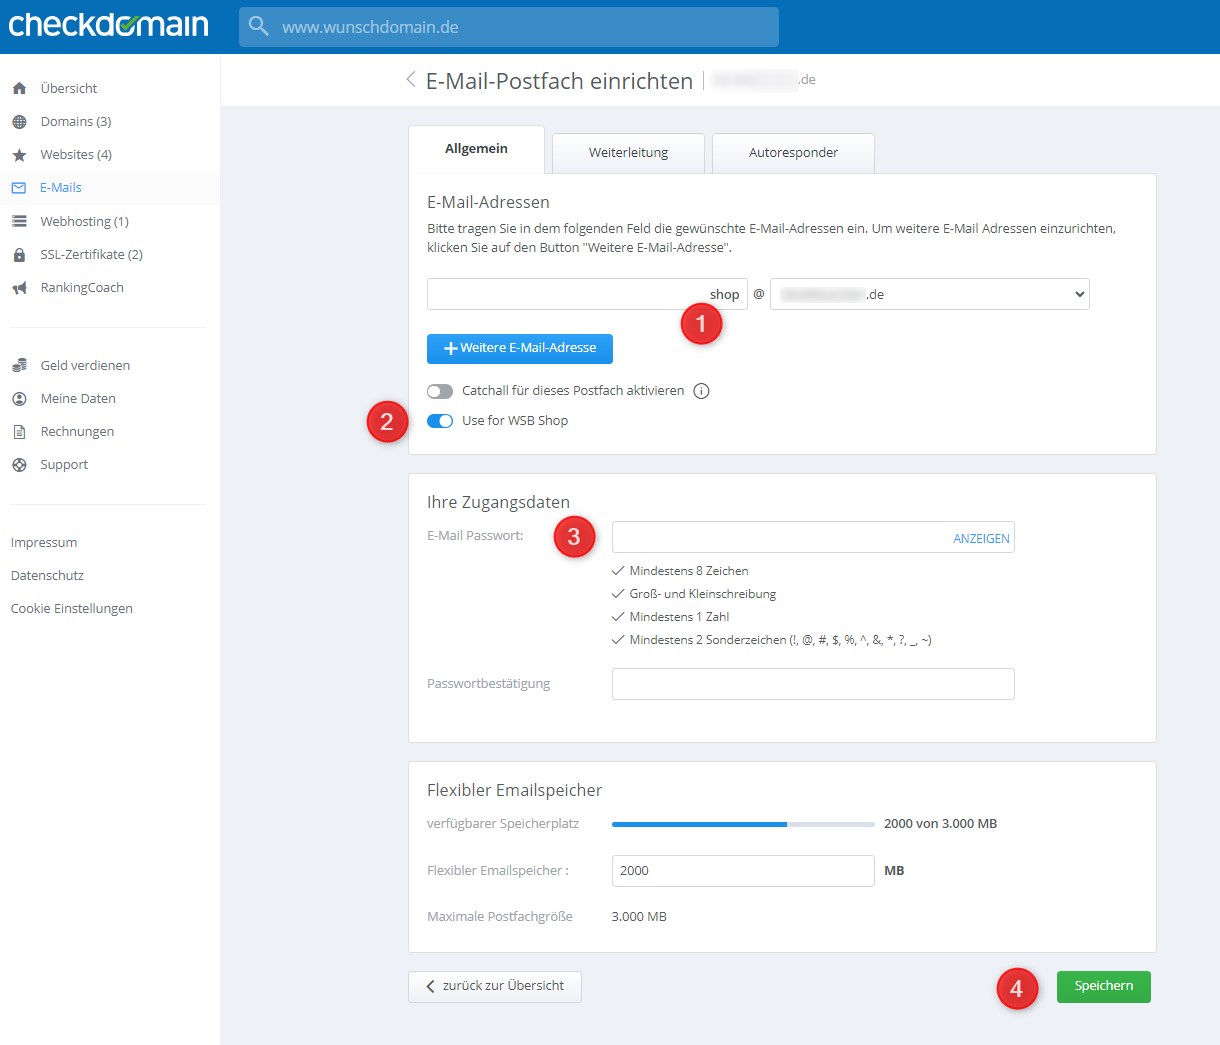
Task: Open the domain selection dropdown
Action: point(929,294)
